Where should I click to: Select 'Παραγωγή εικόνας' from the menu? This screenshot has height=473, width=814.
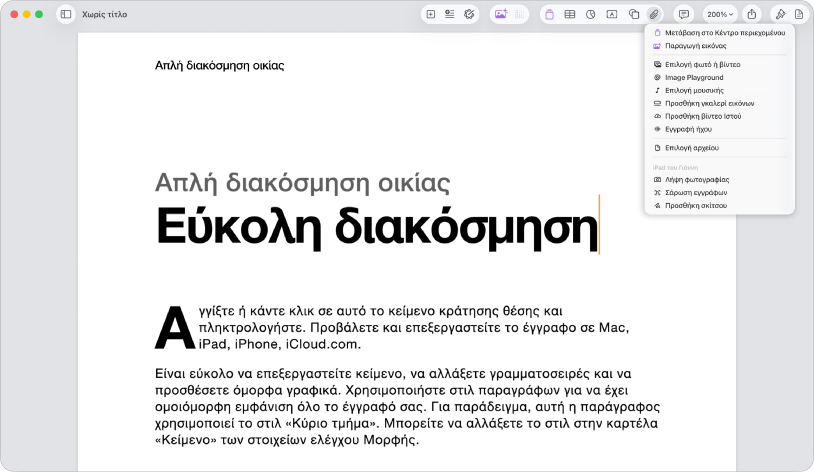pos(720,46)
